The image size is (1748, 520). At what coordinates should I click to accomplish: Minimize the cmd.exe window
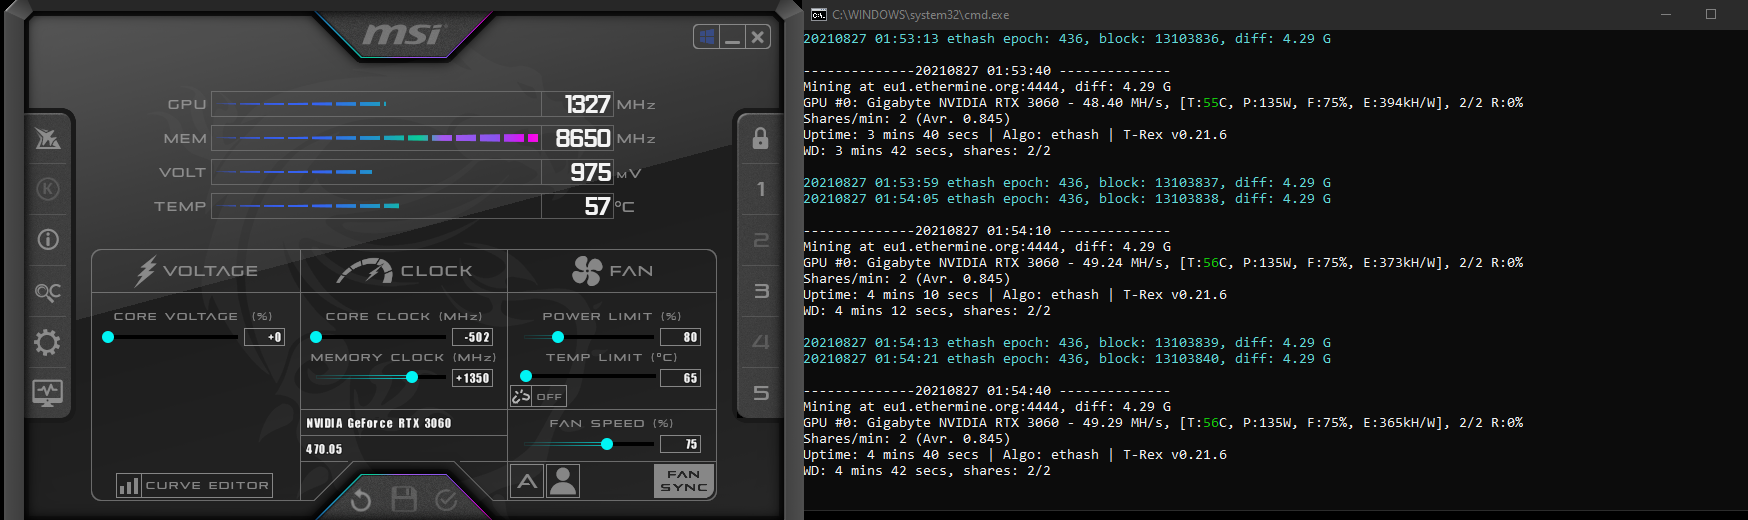[1666, 14]
